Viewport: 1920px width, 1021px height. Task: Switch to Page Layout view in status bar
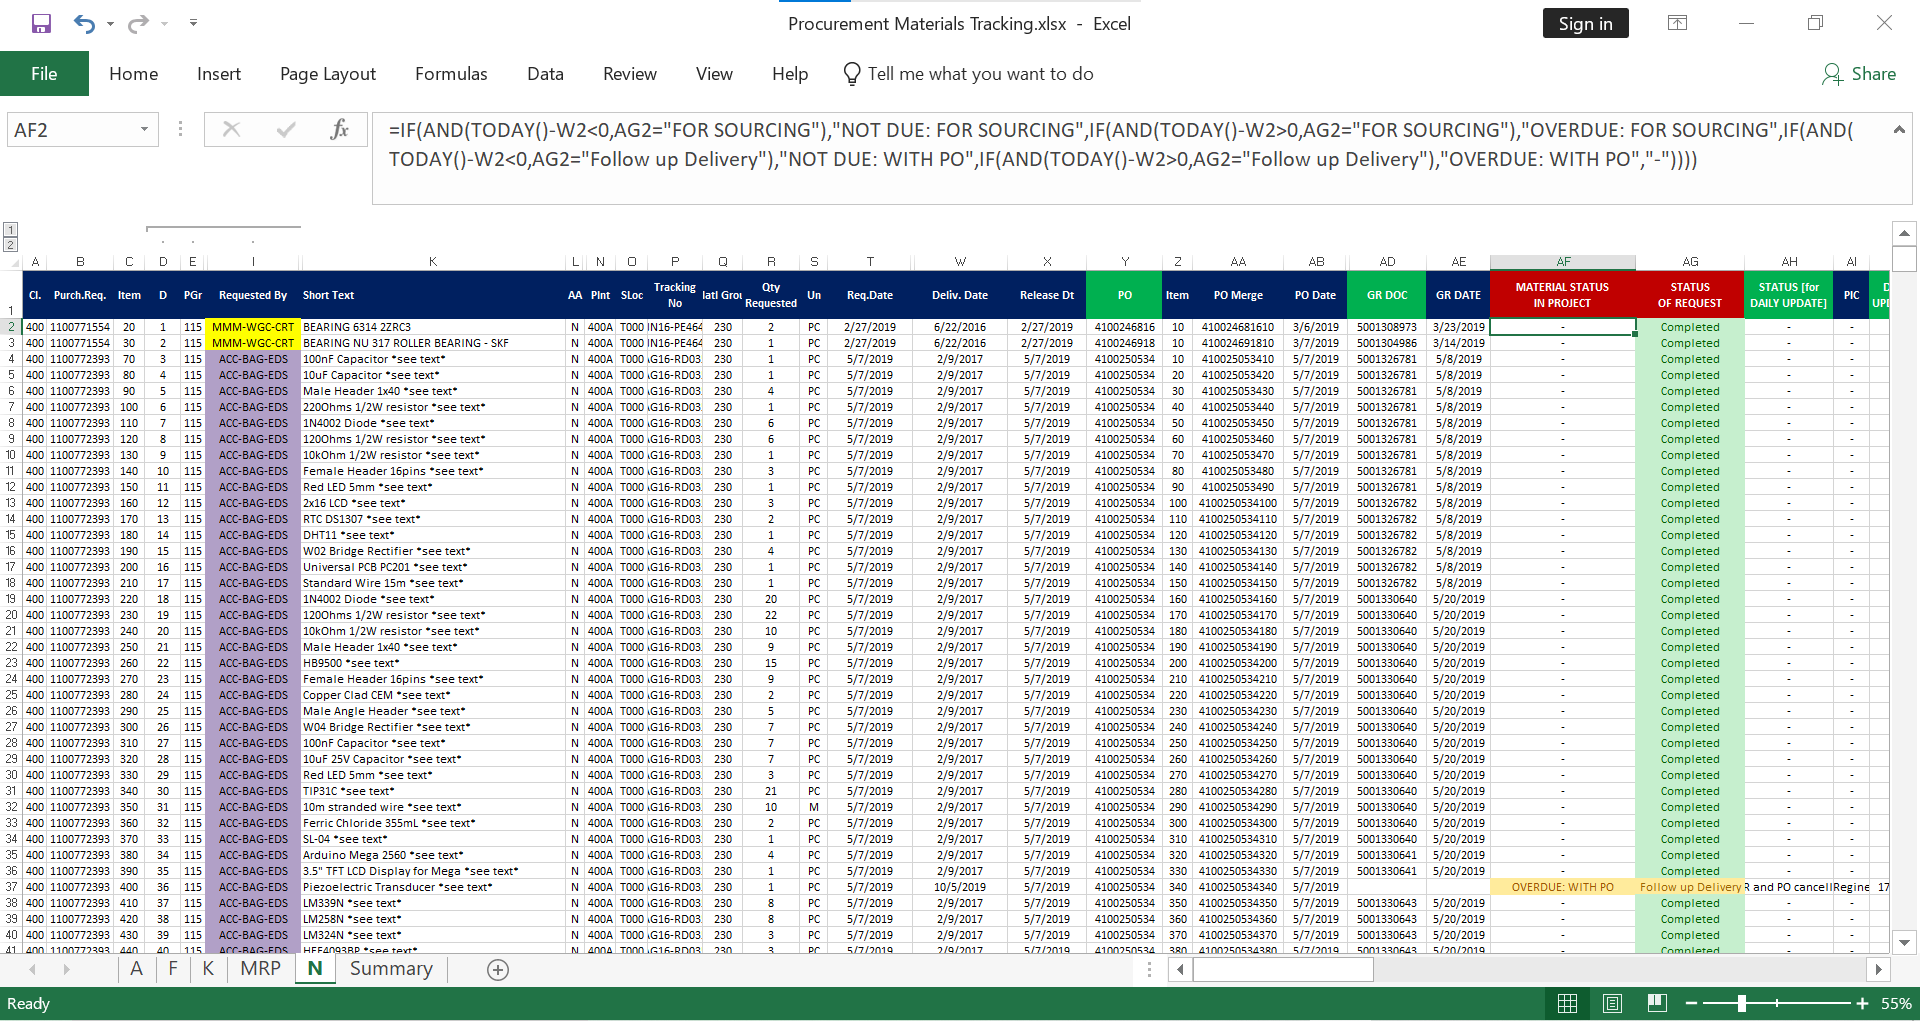(x=1612, y=1004)
